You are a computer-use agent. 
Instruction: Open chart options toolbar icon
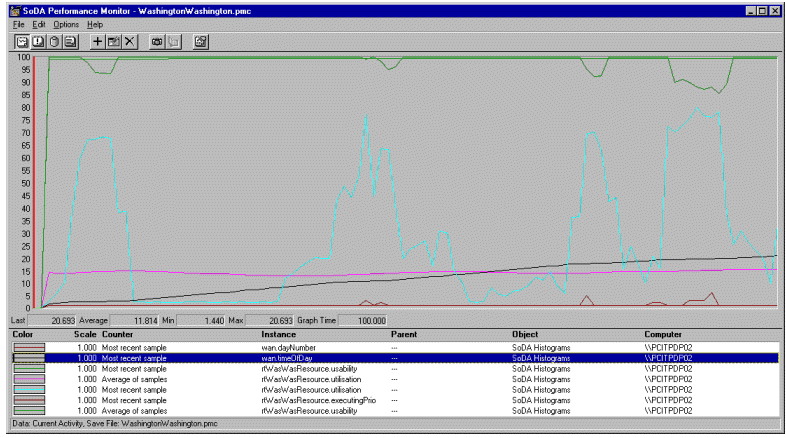coord(201,42)
